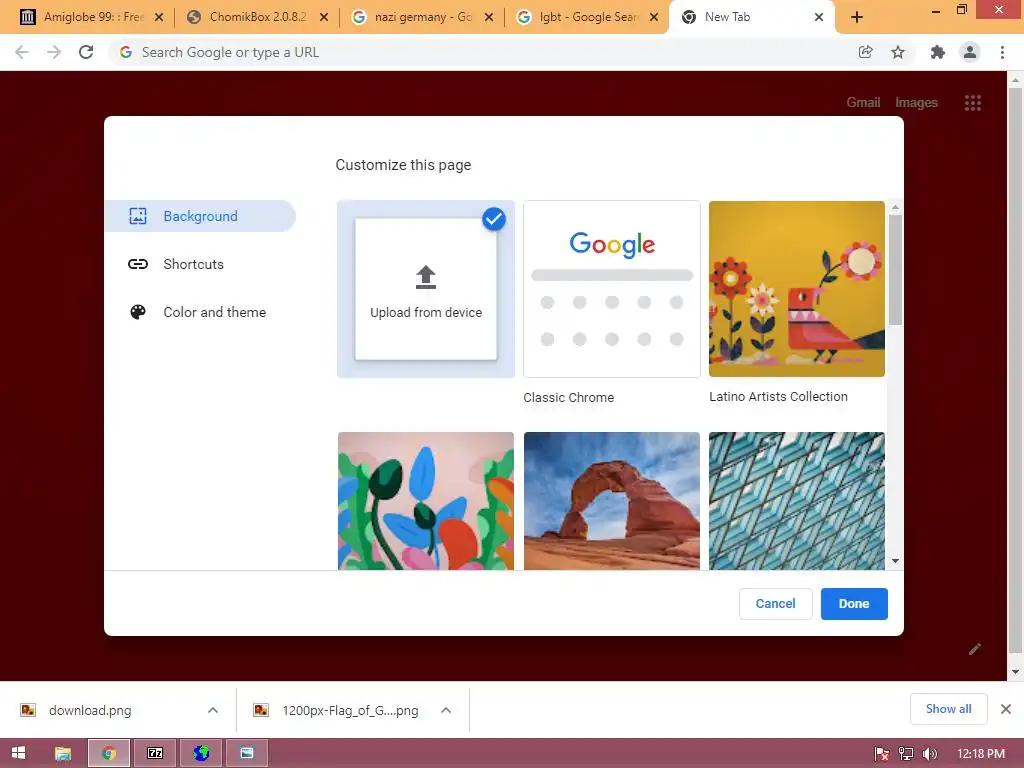Open the Chrome profile avatar
Screen dimensions: 1024x768
970,52
